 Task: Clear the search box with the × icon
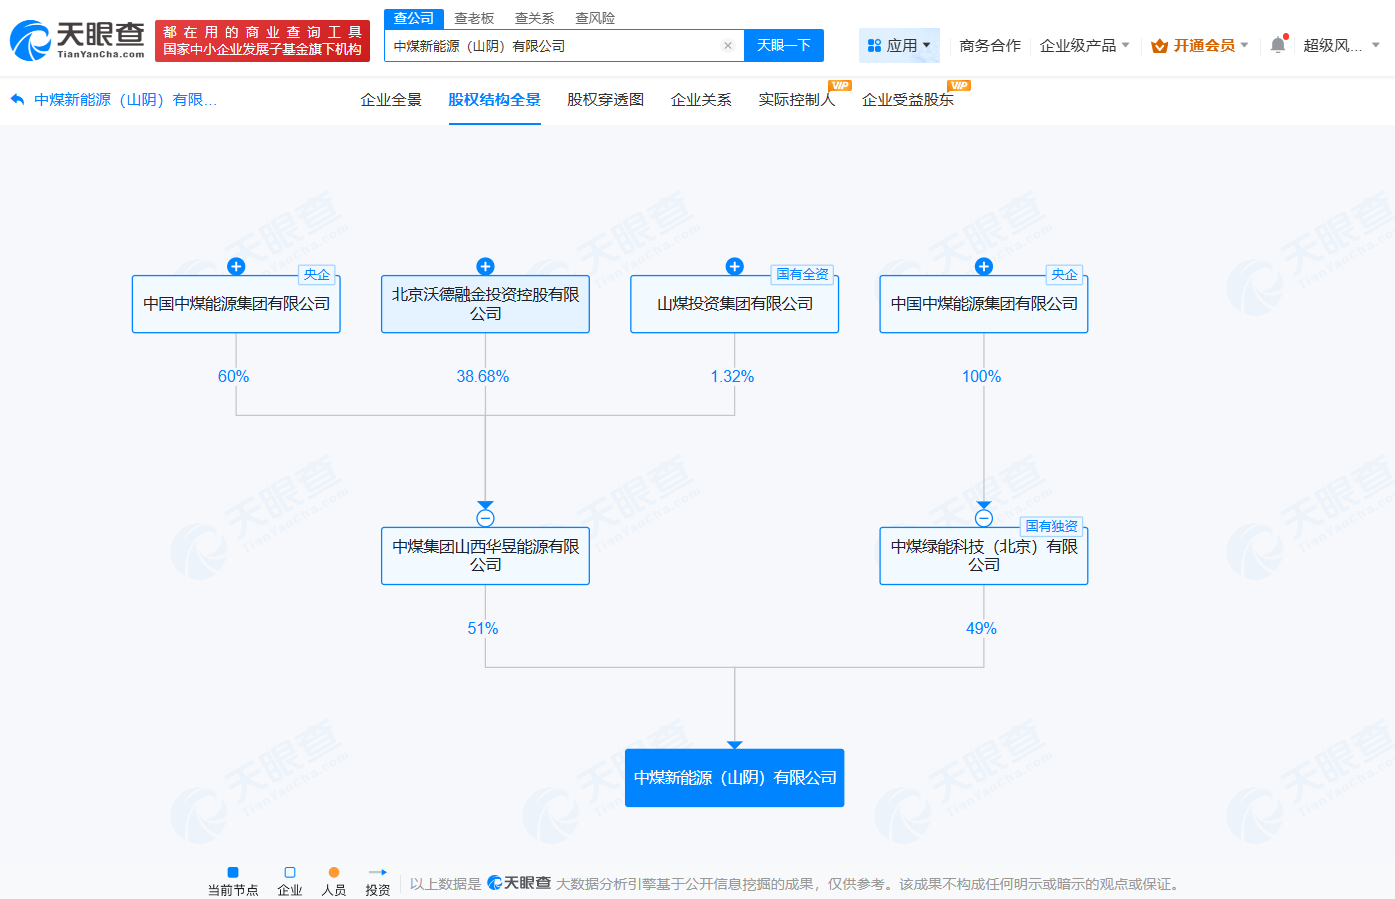click(x=727, y=45)
